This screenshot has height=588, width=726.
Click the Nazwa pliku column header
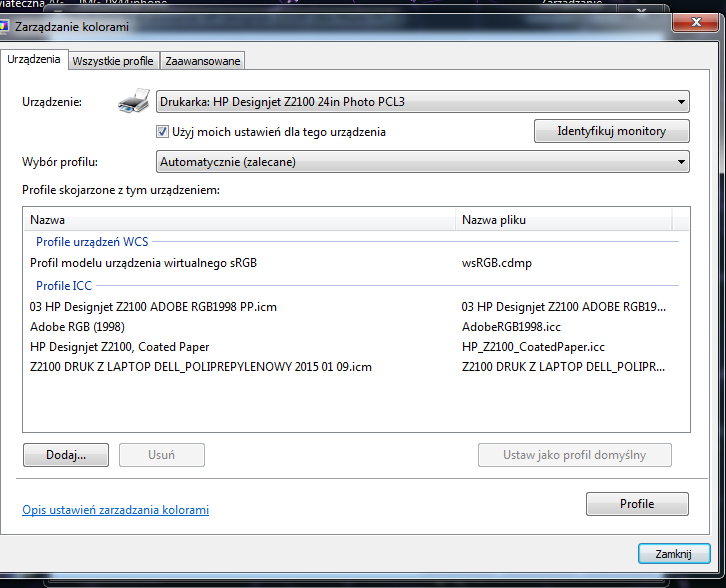tap(564, 219)
